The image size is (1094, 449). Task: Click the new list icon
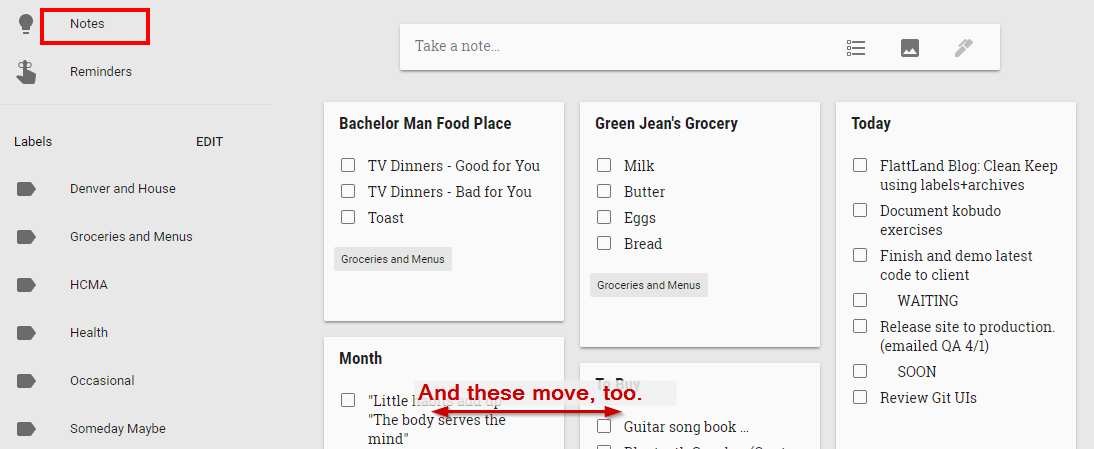[x=855, y=47]
